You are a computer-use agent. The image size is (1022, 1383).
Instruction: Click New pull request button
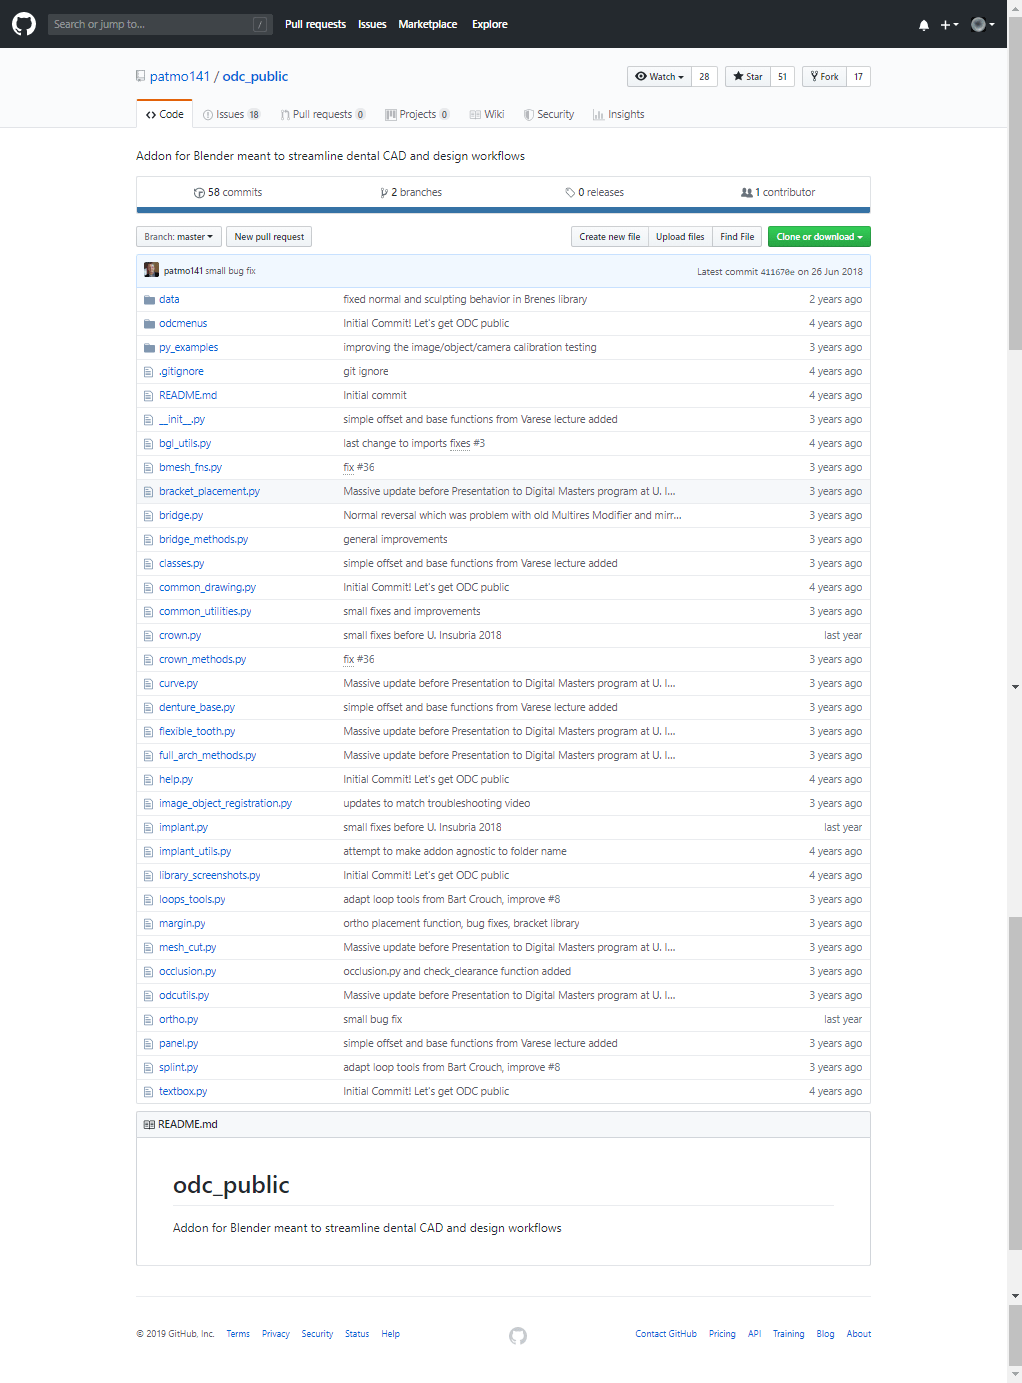[269, 237]
